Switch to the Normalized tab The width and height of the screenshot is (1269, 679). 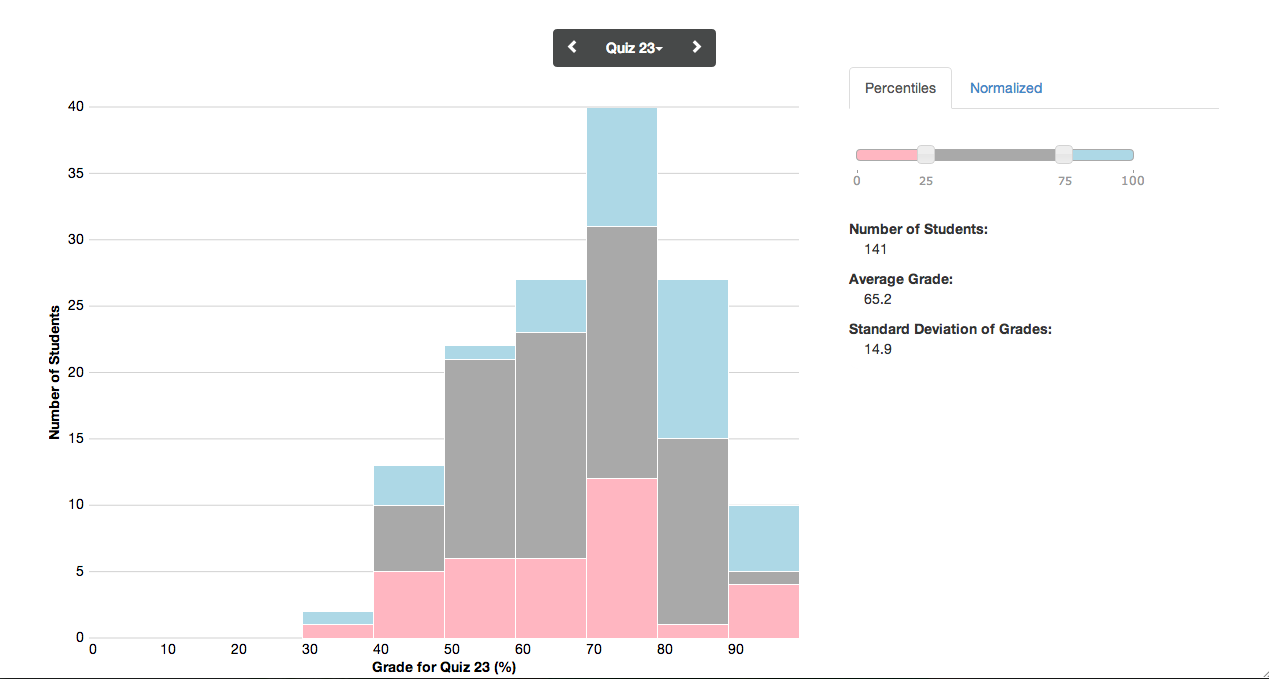1005,88
